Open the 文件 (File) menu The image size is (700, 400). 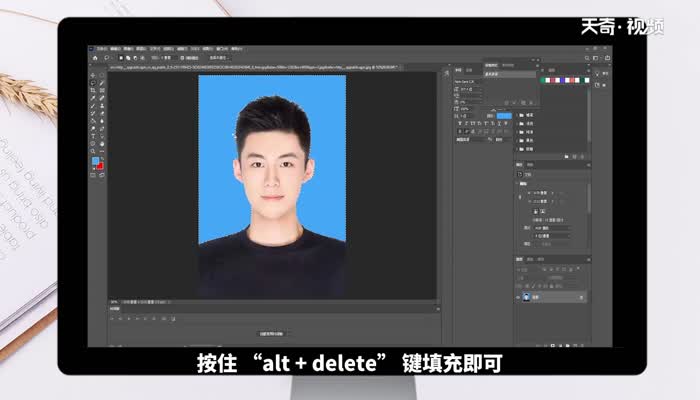click(102, 48)
